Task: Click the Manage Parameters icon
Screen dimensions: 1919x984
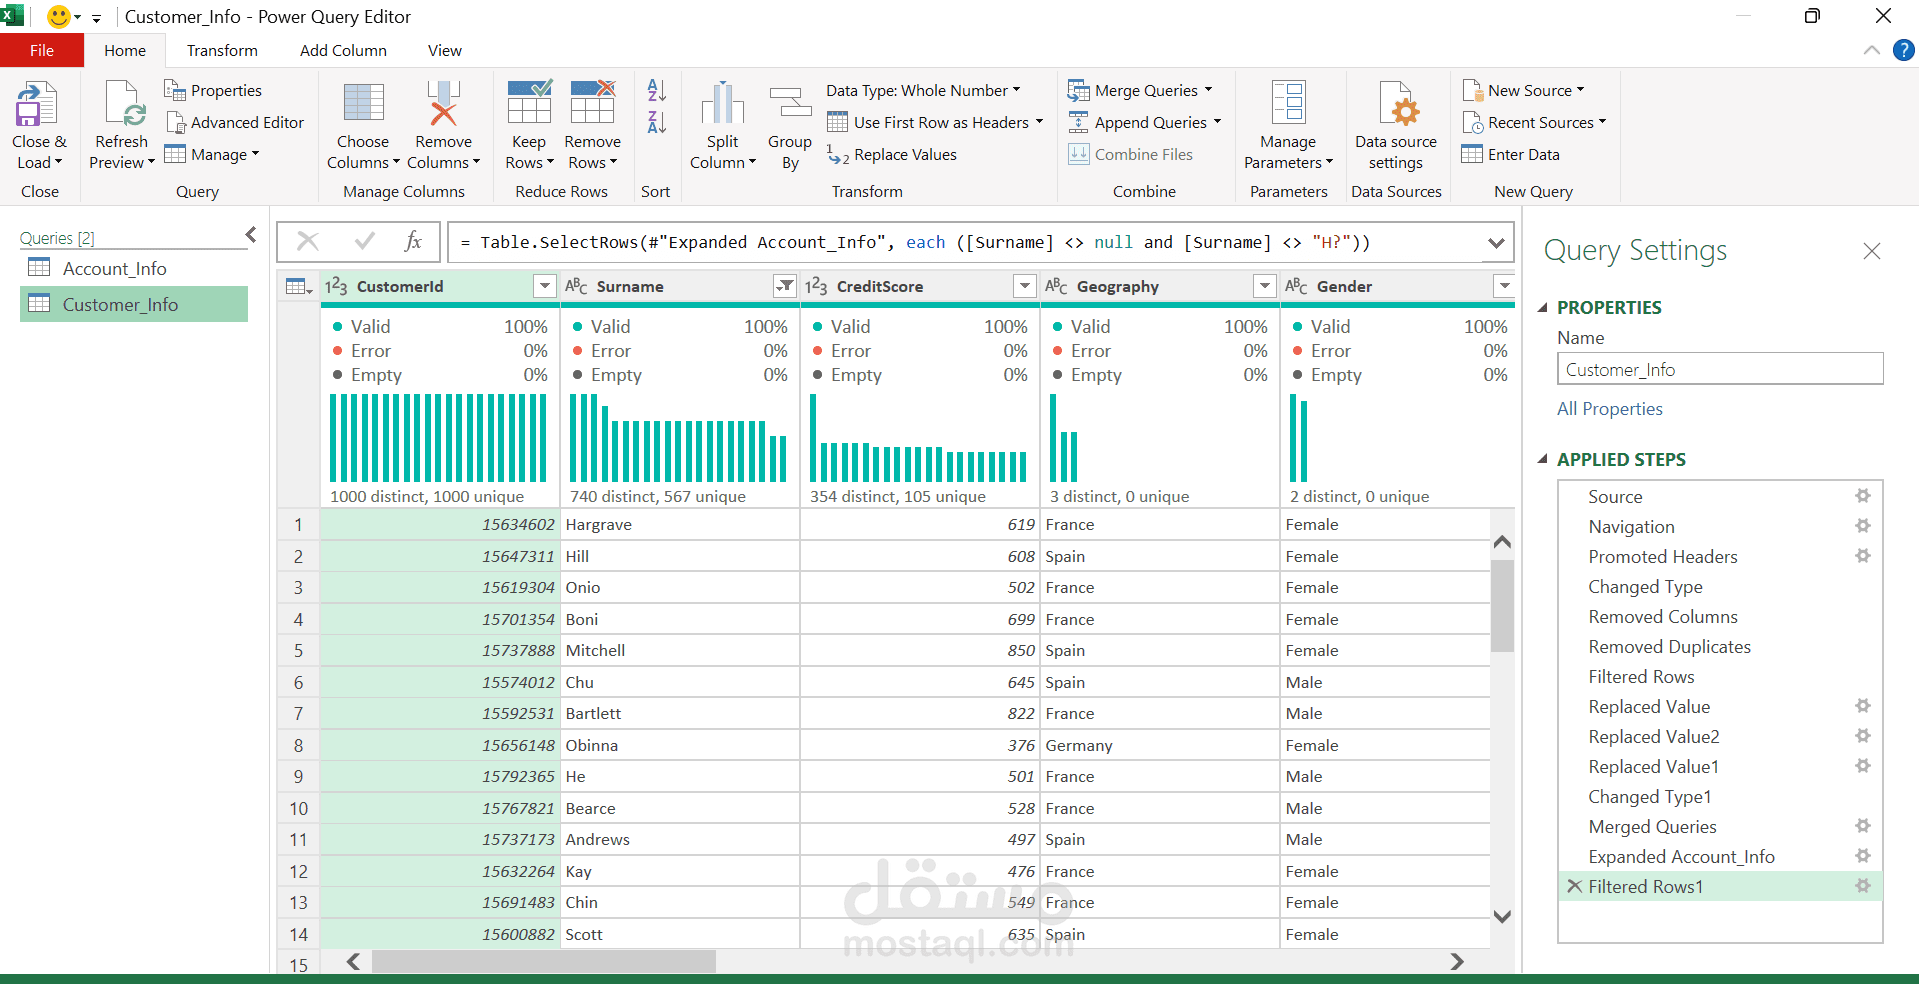Action: coord(1288,104)
